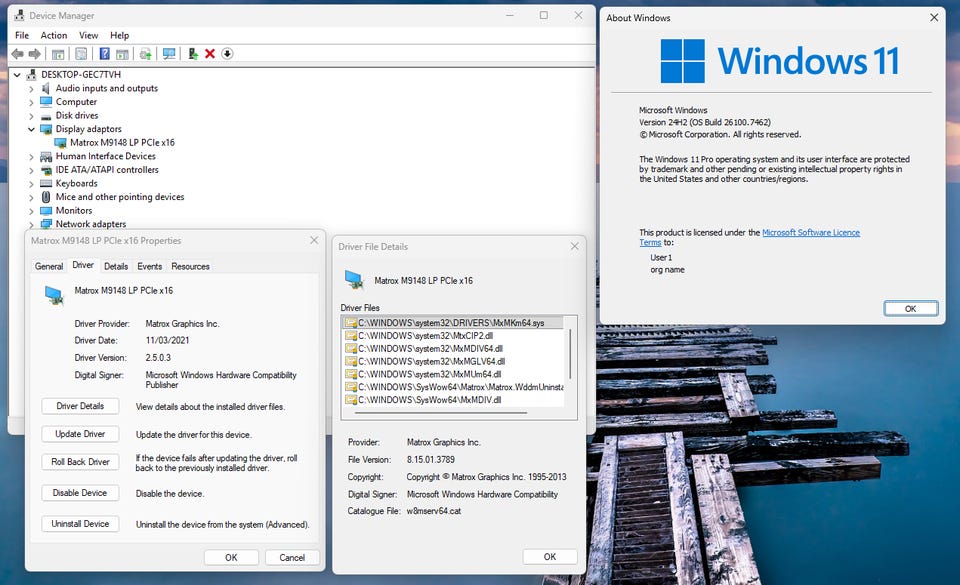Expand the Keyboards category
960x585 pixels.
[x=31, y=184]
